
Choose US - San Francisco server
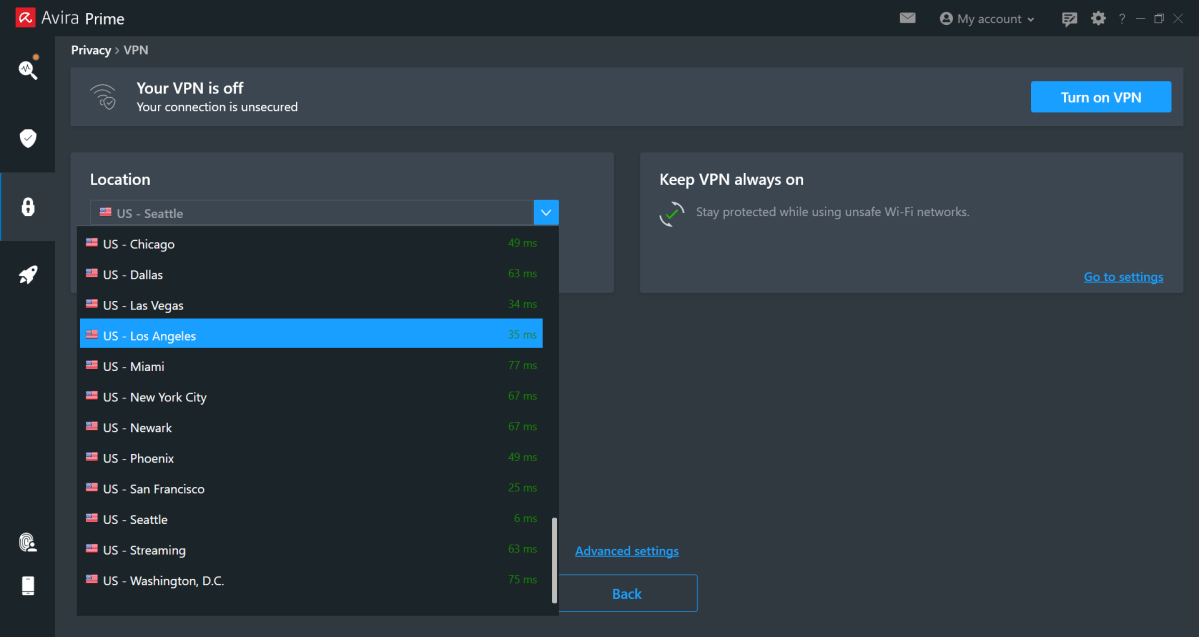[x=311, y=488]
